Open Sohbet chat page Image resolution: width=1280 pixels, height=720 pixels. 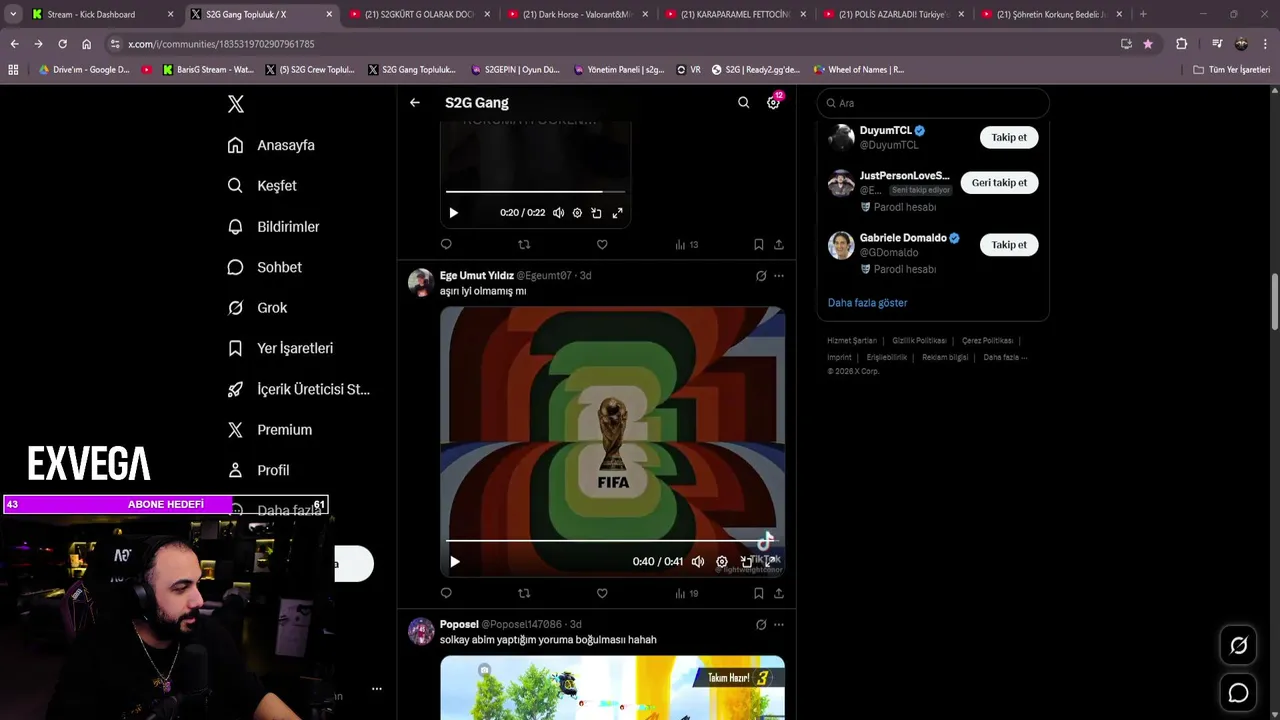pyautogui.click(x=264, y=267)
